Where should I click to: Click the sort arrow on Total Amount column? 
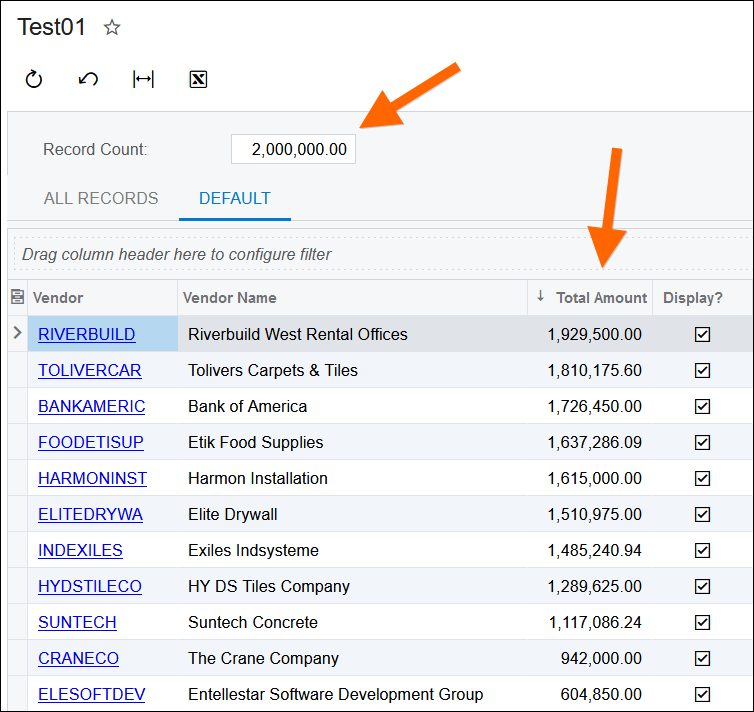point(541,296)
